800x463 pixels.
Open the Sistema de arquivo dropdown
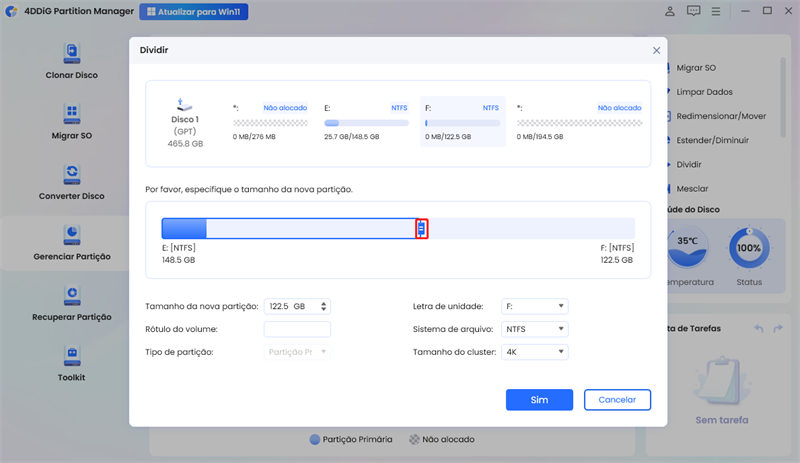(536, 329)
